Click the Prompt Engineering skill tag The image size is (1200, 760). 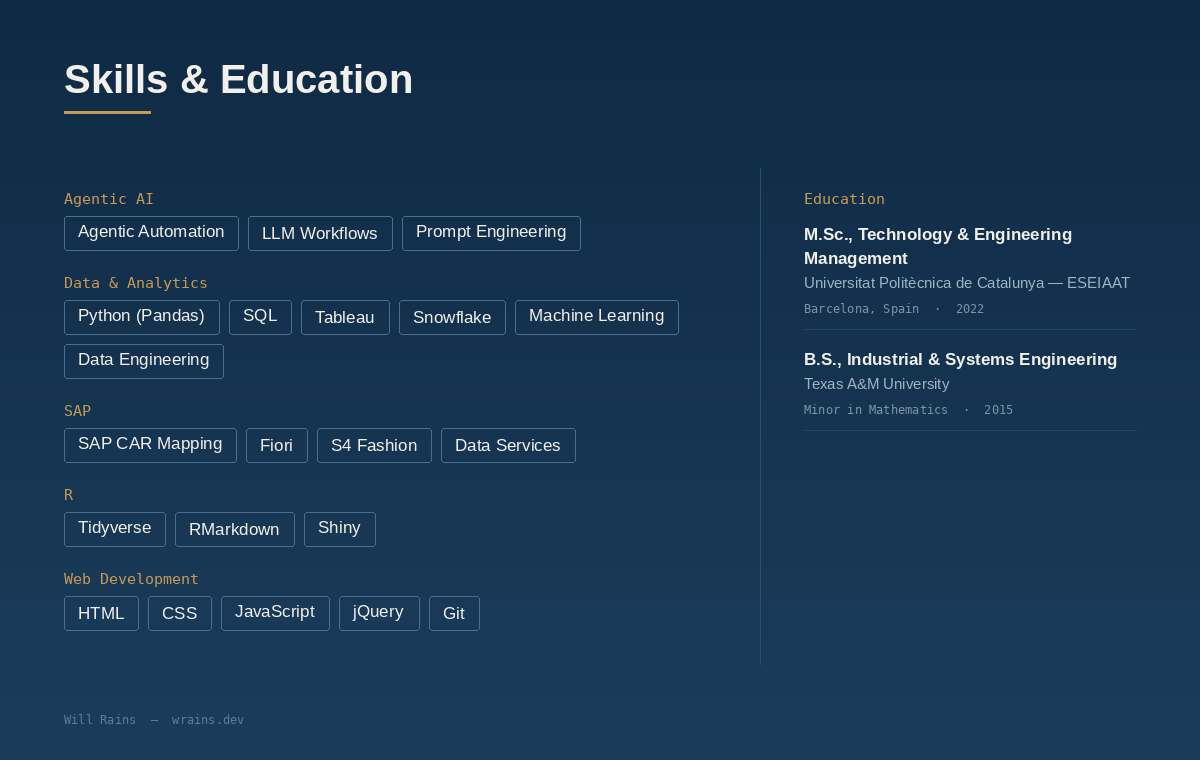click(x=491, y=233)
